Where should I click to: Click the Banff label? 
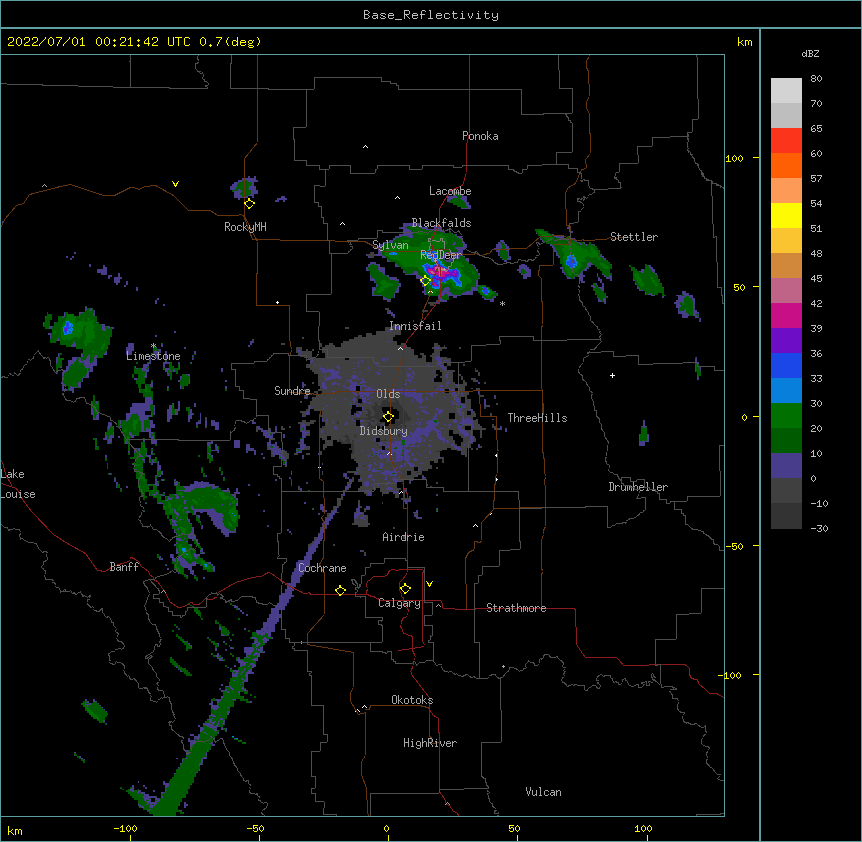(124, 567)
